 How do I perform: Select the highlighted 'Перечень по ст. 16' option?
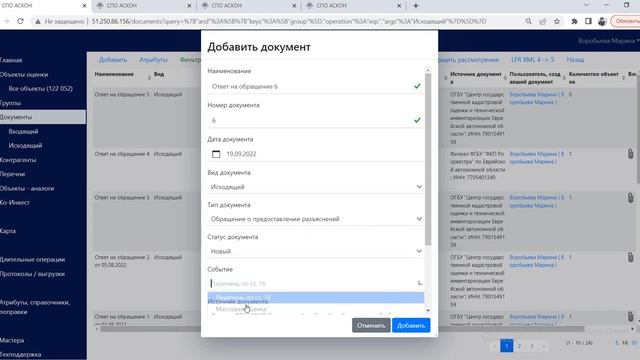(x=316, y=298)
